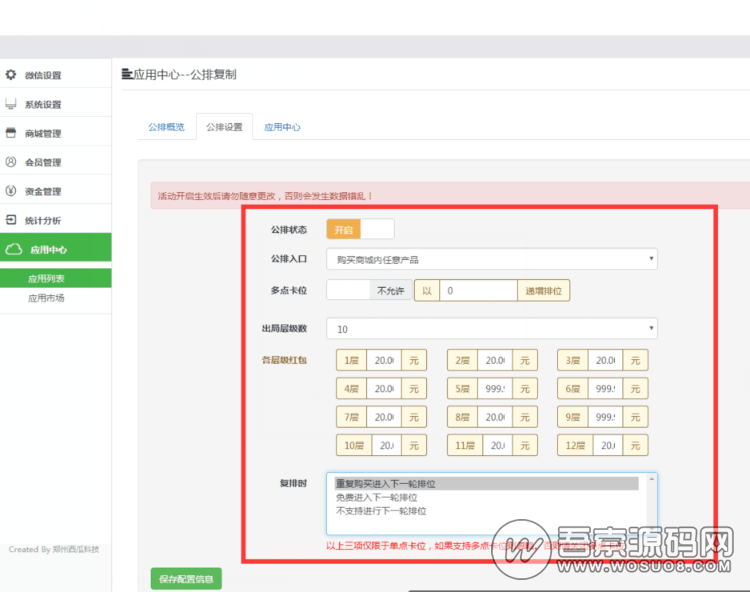Click the store icon beside 商城管理
Image resolution: width=750 pixels, height=592 pixels.
point(11,133)
